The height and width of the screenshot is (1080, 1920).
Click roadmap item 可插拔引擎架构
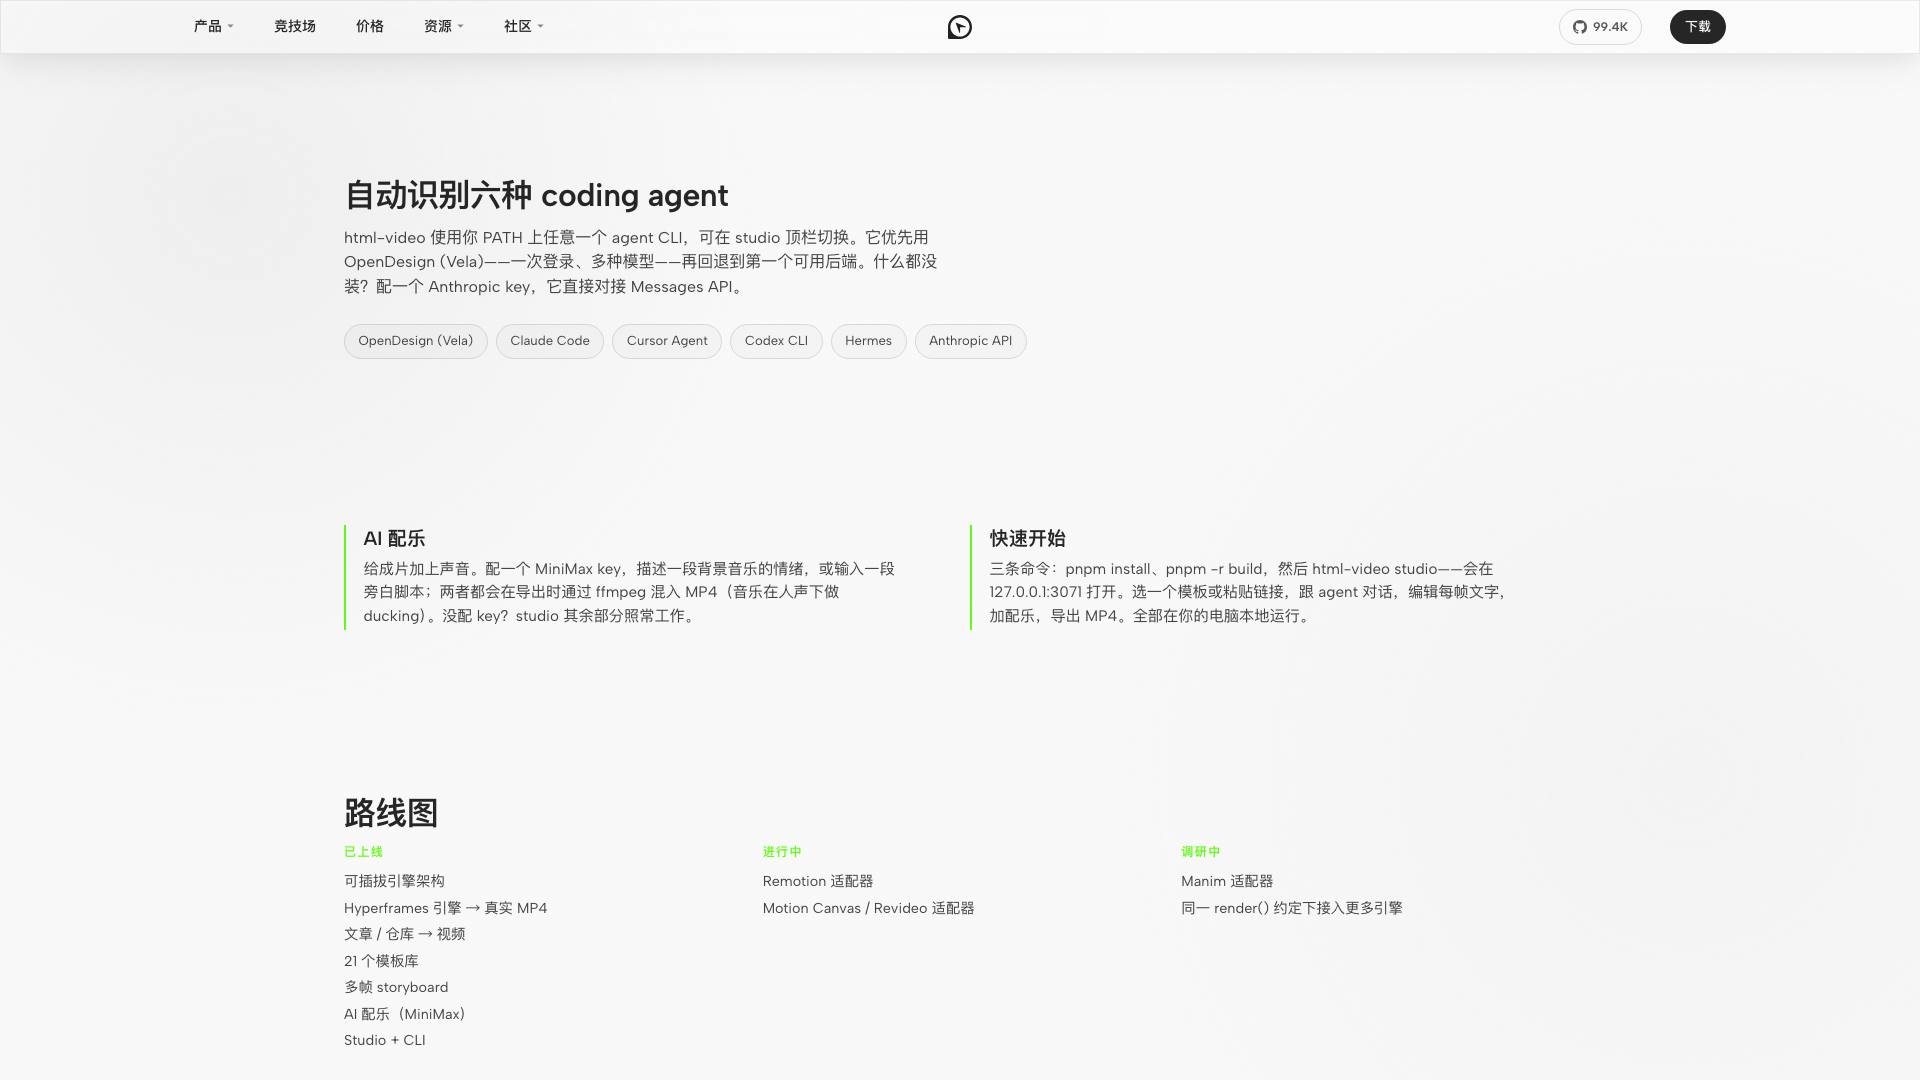tap(394, 881)
